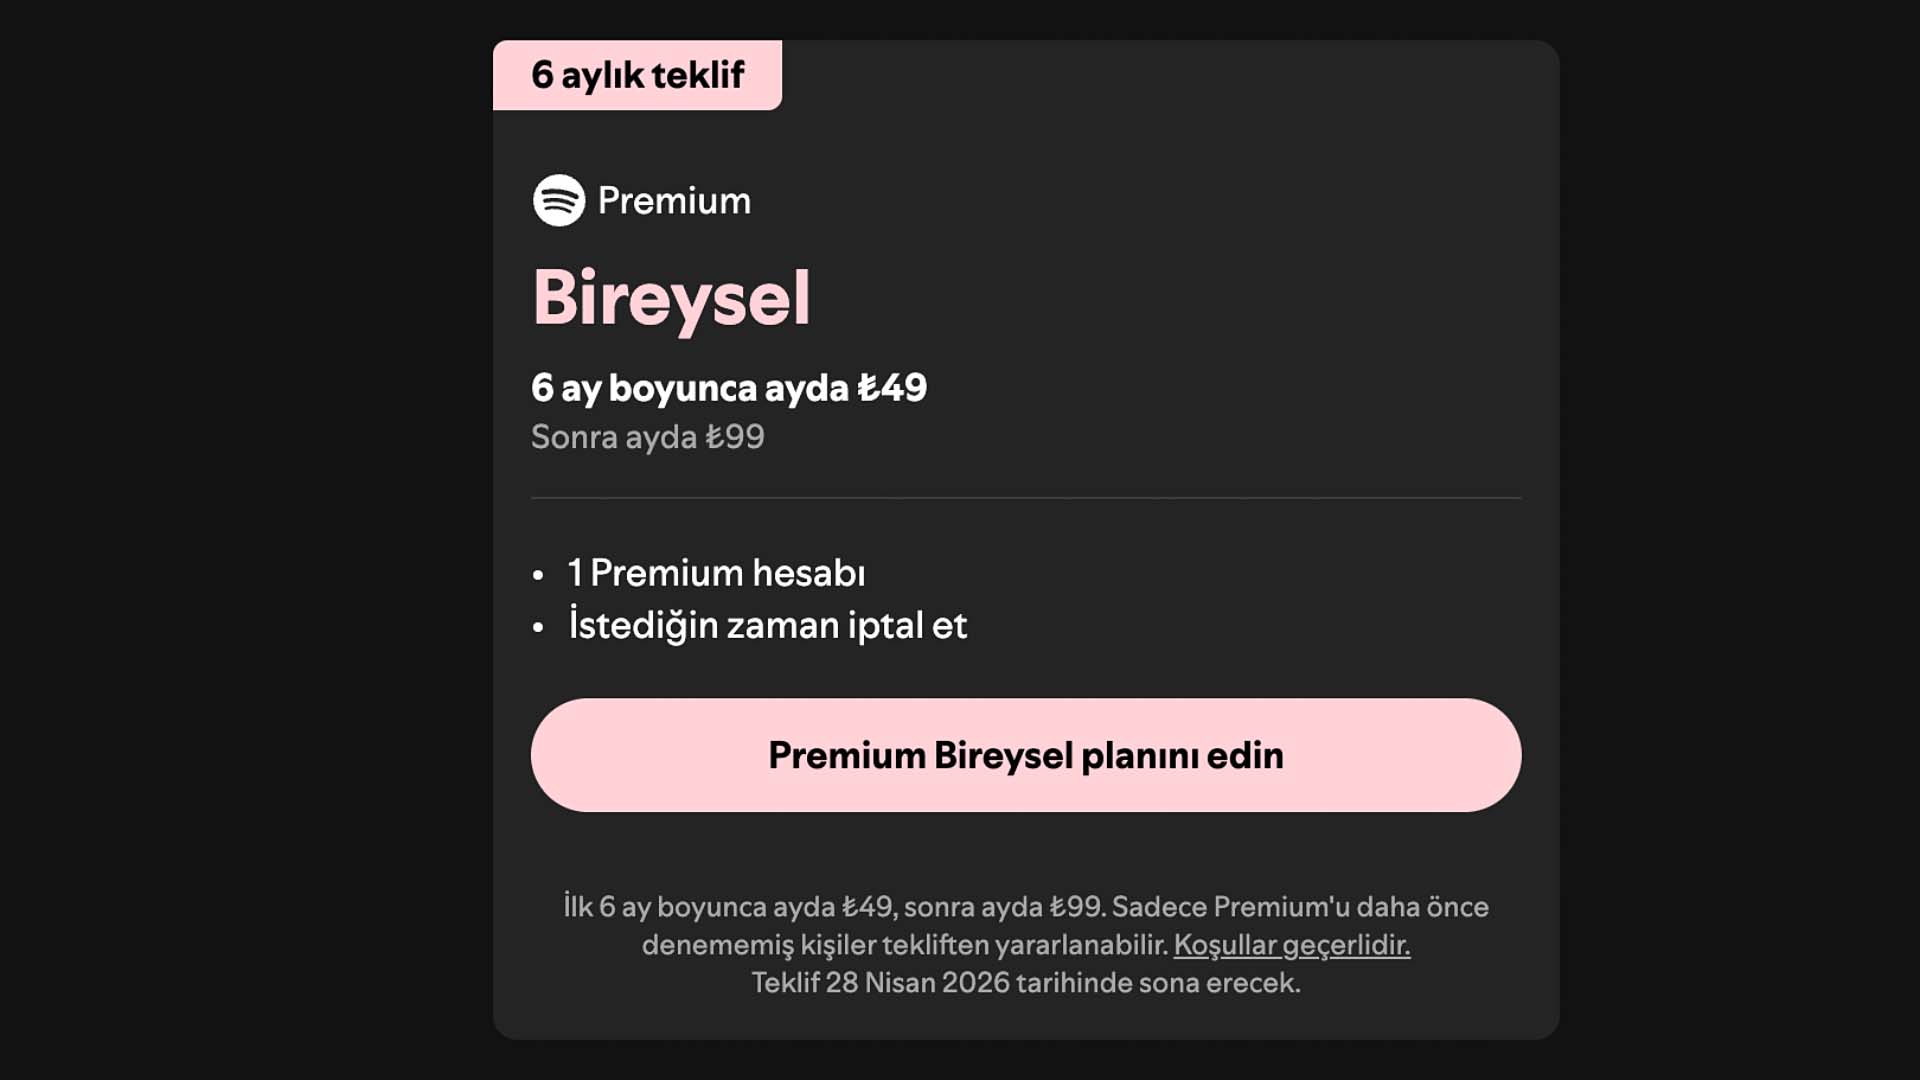Image resolution: width=1920 pixels, height=1080 pixels.
Task: Click the İstediğin zaman iptal et item
Action: 767,625
